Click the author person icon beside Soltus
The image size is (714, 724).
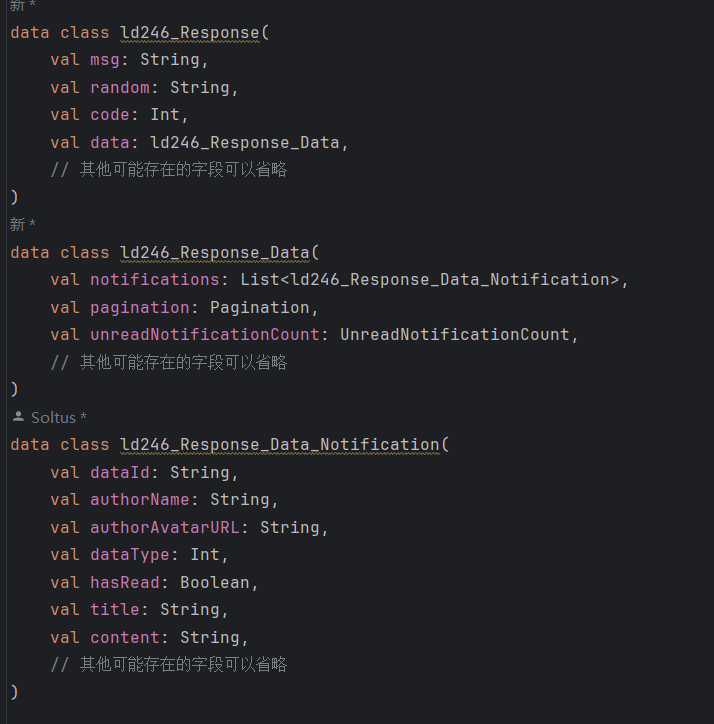(17, 417)
